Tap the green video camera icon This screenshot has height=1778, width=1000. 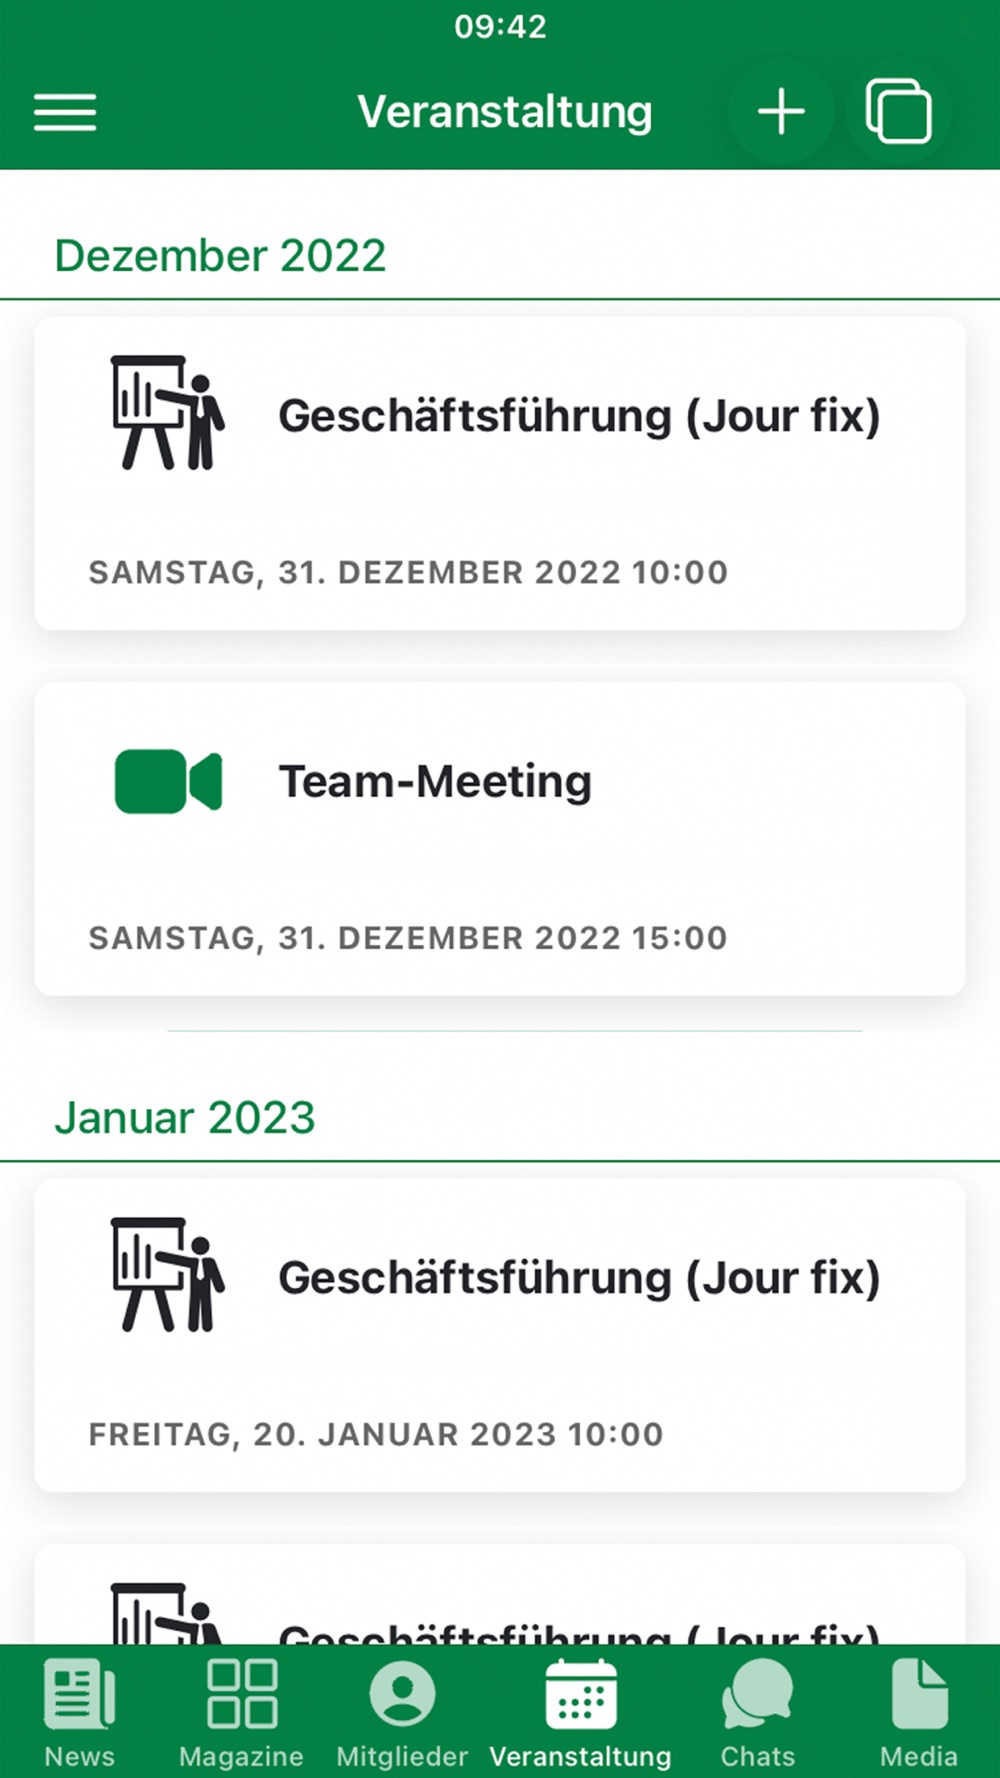pos(168,781)
